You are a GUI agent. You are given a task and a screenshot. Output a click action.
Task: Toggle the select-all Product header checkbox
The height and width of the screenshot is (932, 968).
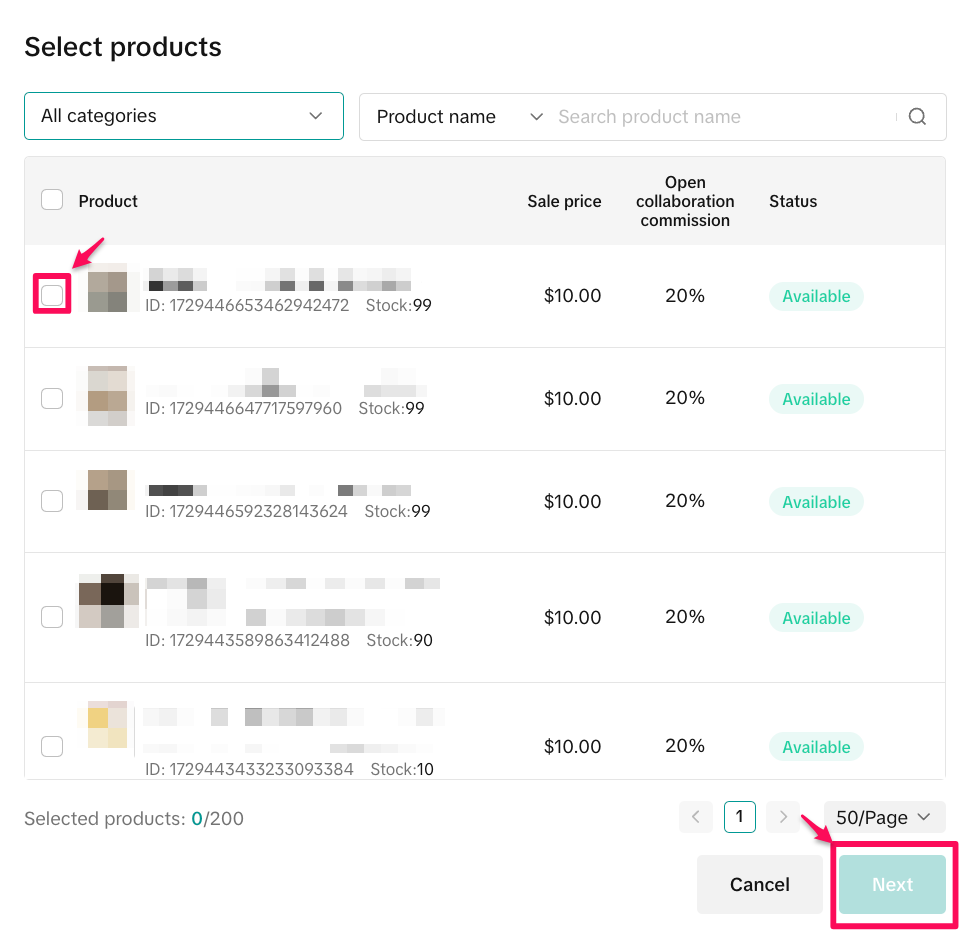click(x=52, y=200)
